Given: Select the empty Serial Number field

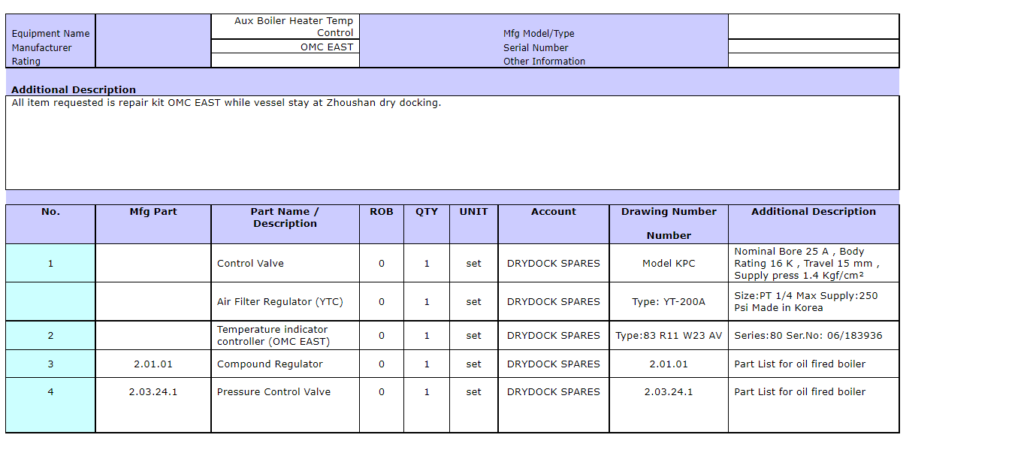Looking at the screenshot, I should click(x=812, y=46).
